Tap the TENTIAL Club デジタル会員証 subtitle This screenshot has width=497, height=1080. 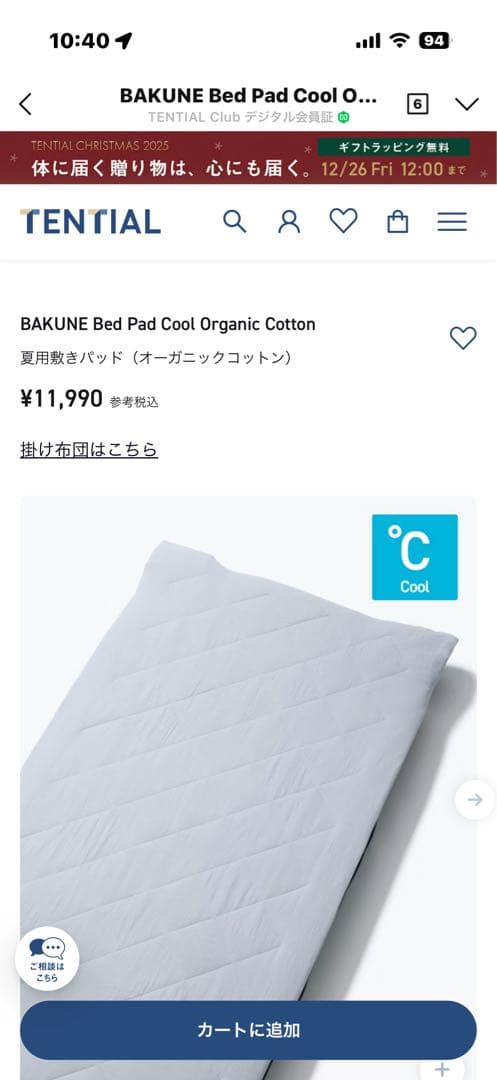(x=248, y=117)
